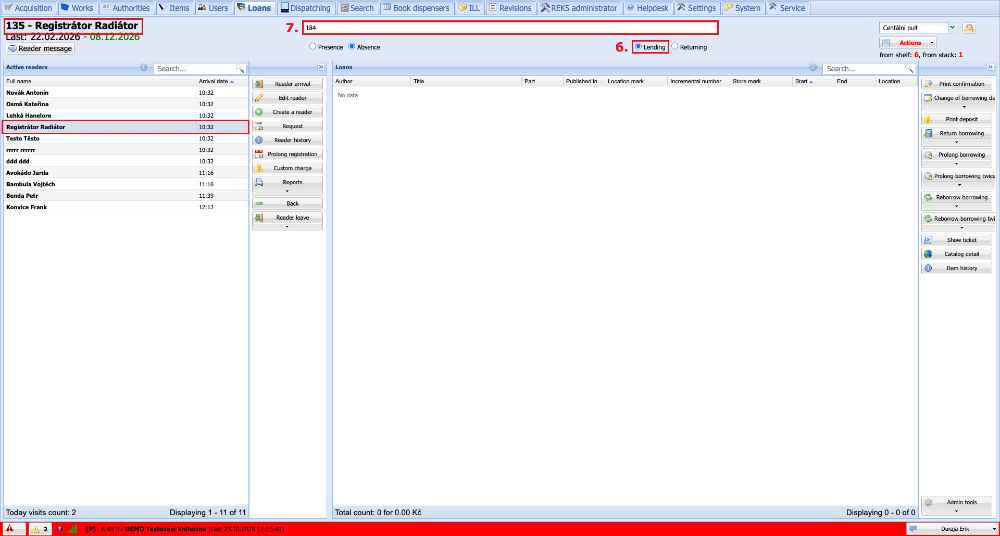Select the Lending radio button
The image size is (1000, 536).
click(x=638, y=47)
